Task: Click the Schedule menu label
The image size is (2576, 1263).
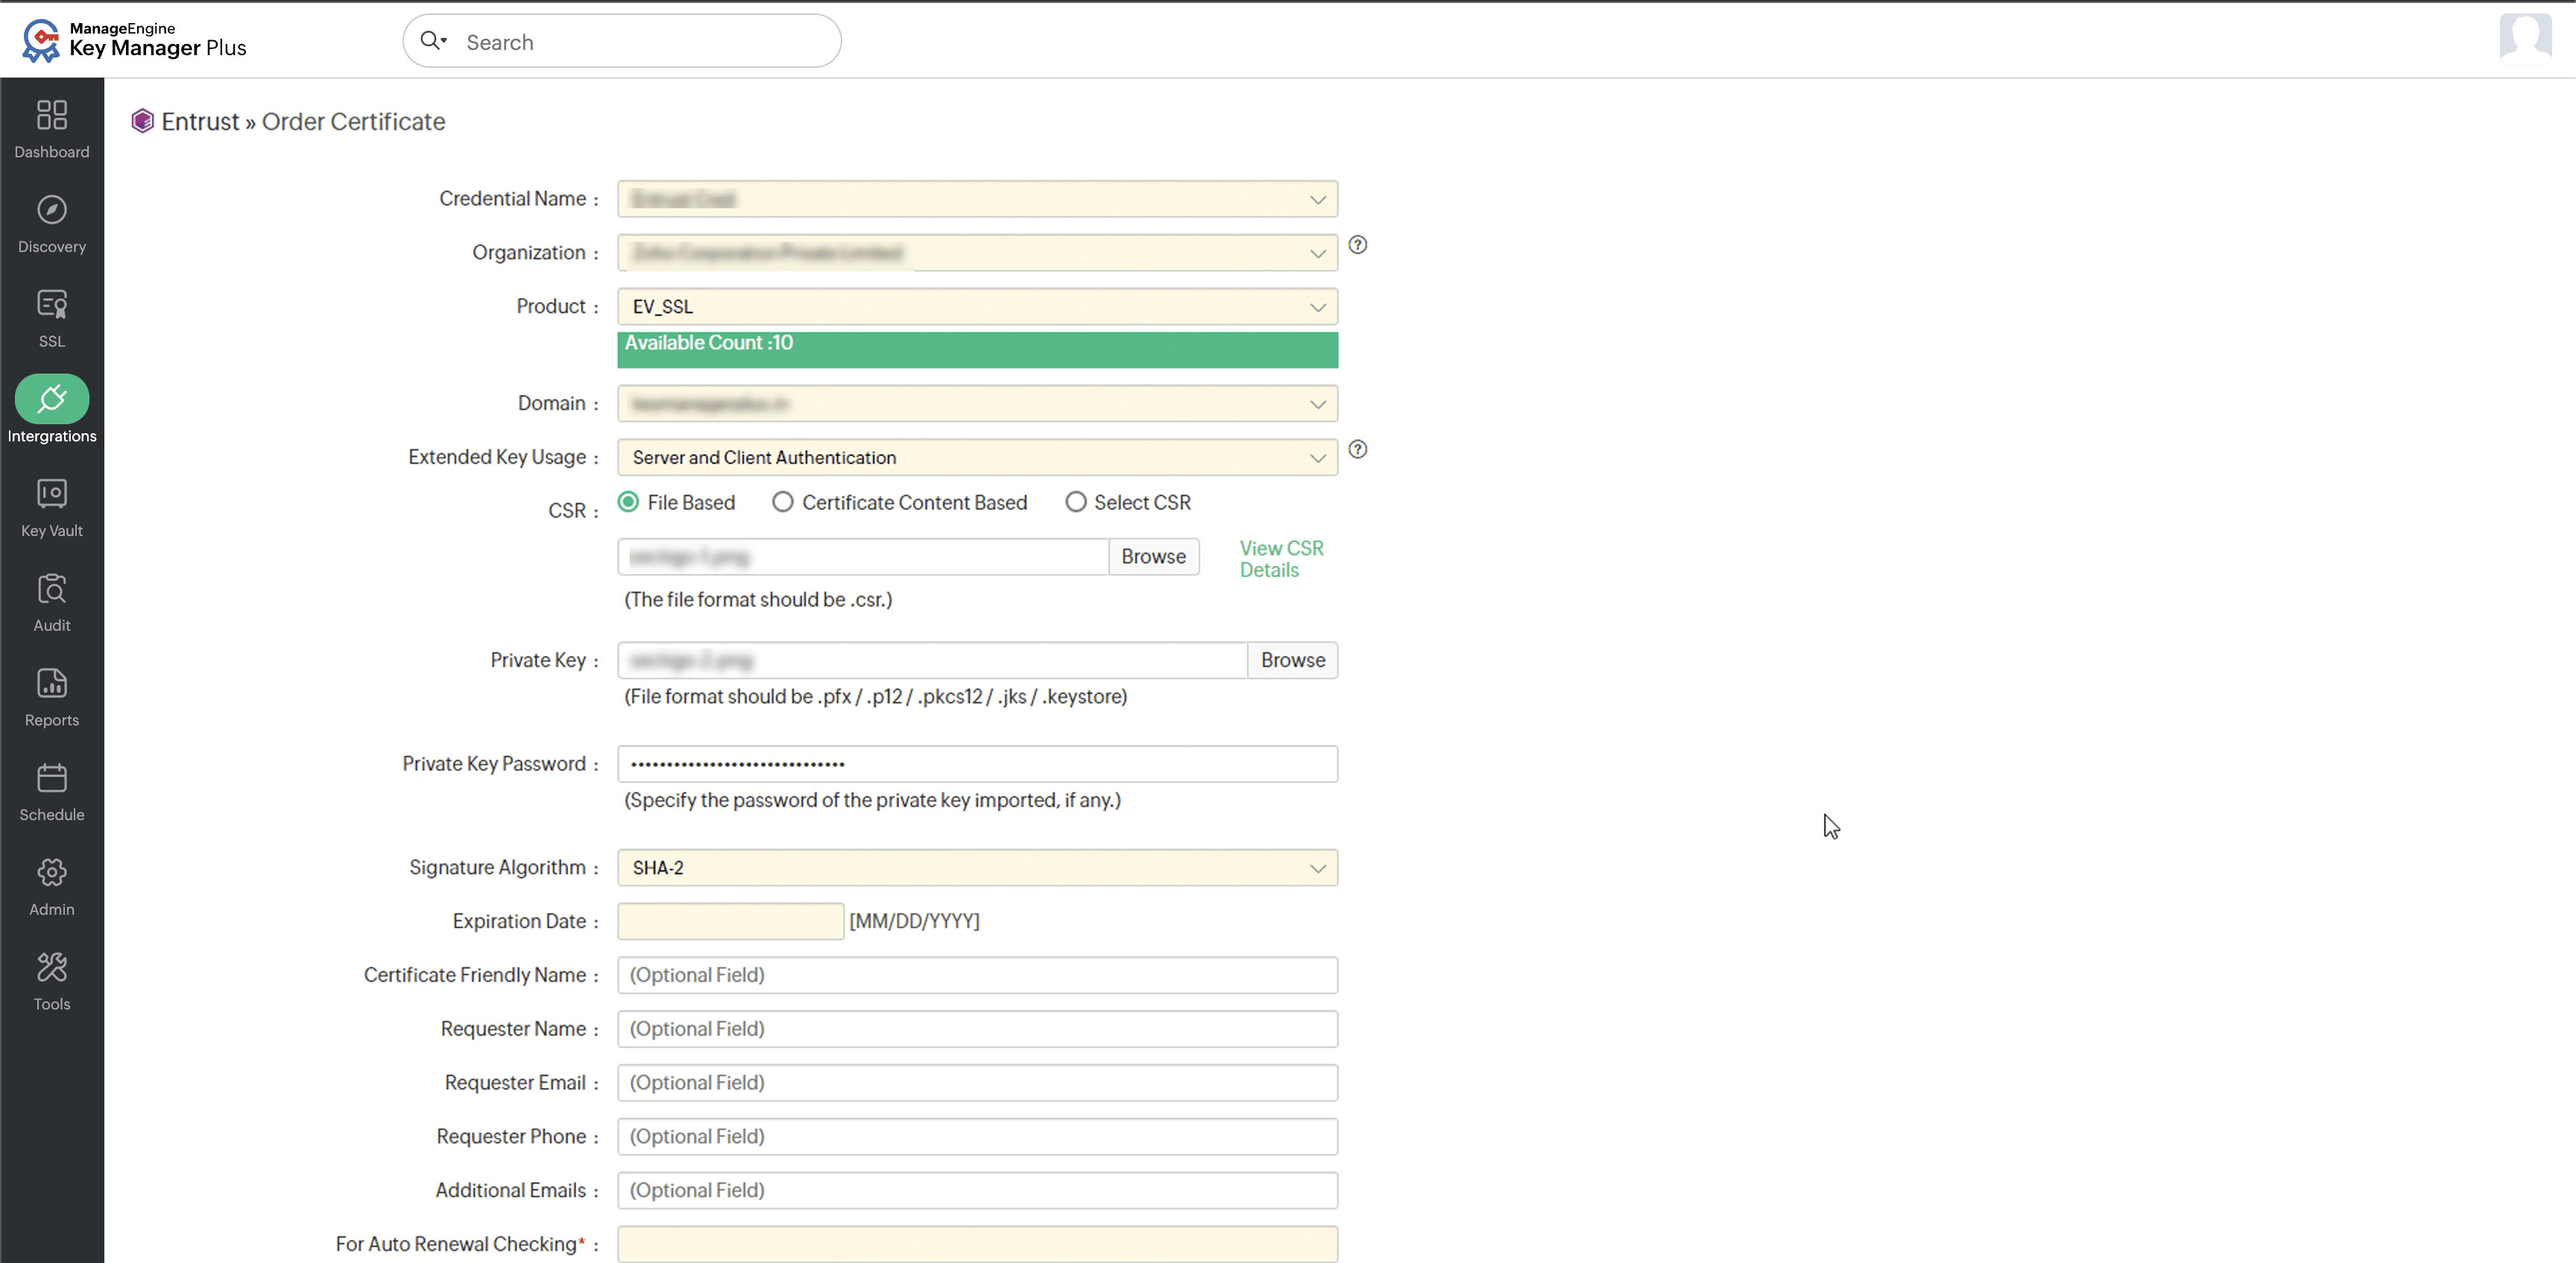Action: click(52, 815)
